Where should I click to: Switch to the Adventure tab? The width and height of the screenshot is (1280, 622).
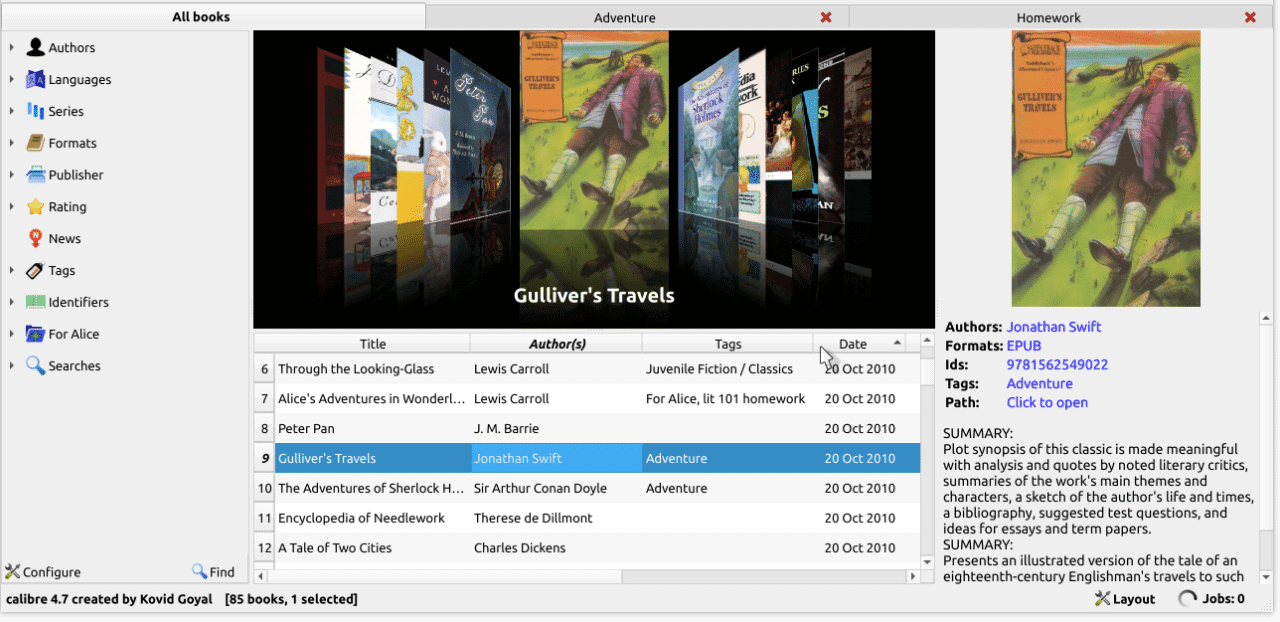[x=637, y=17]
